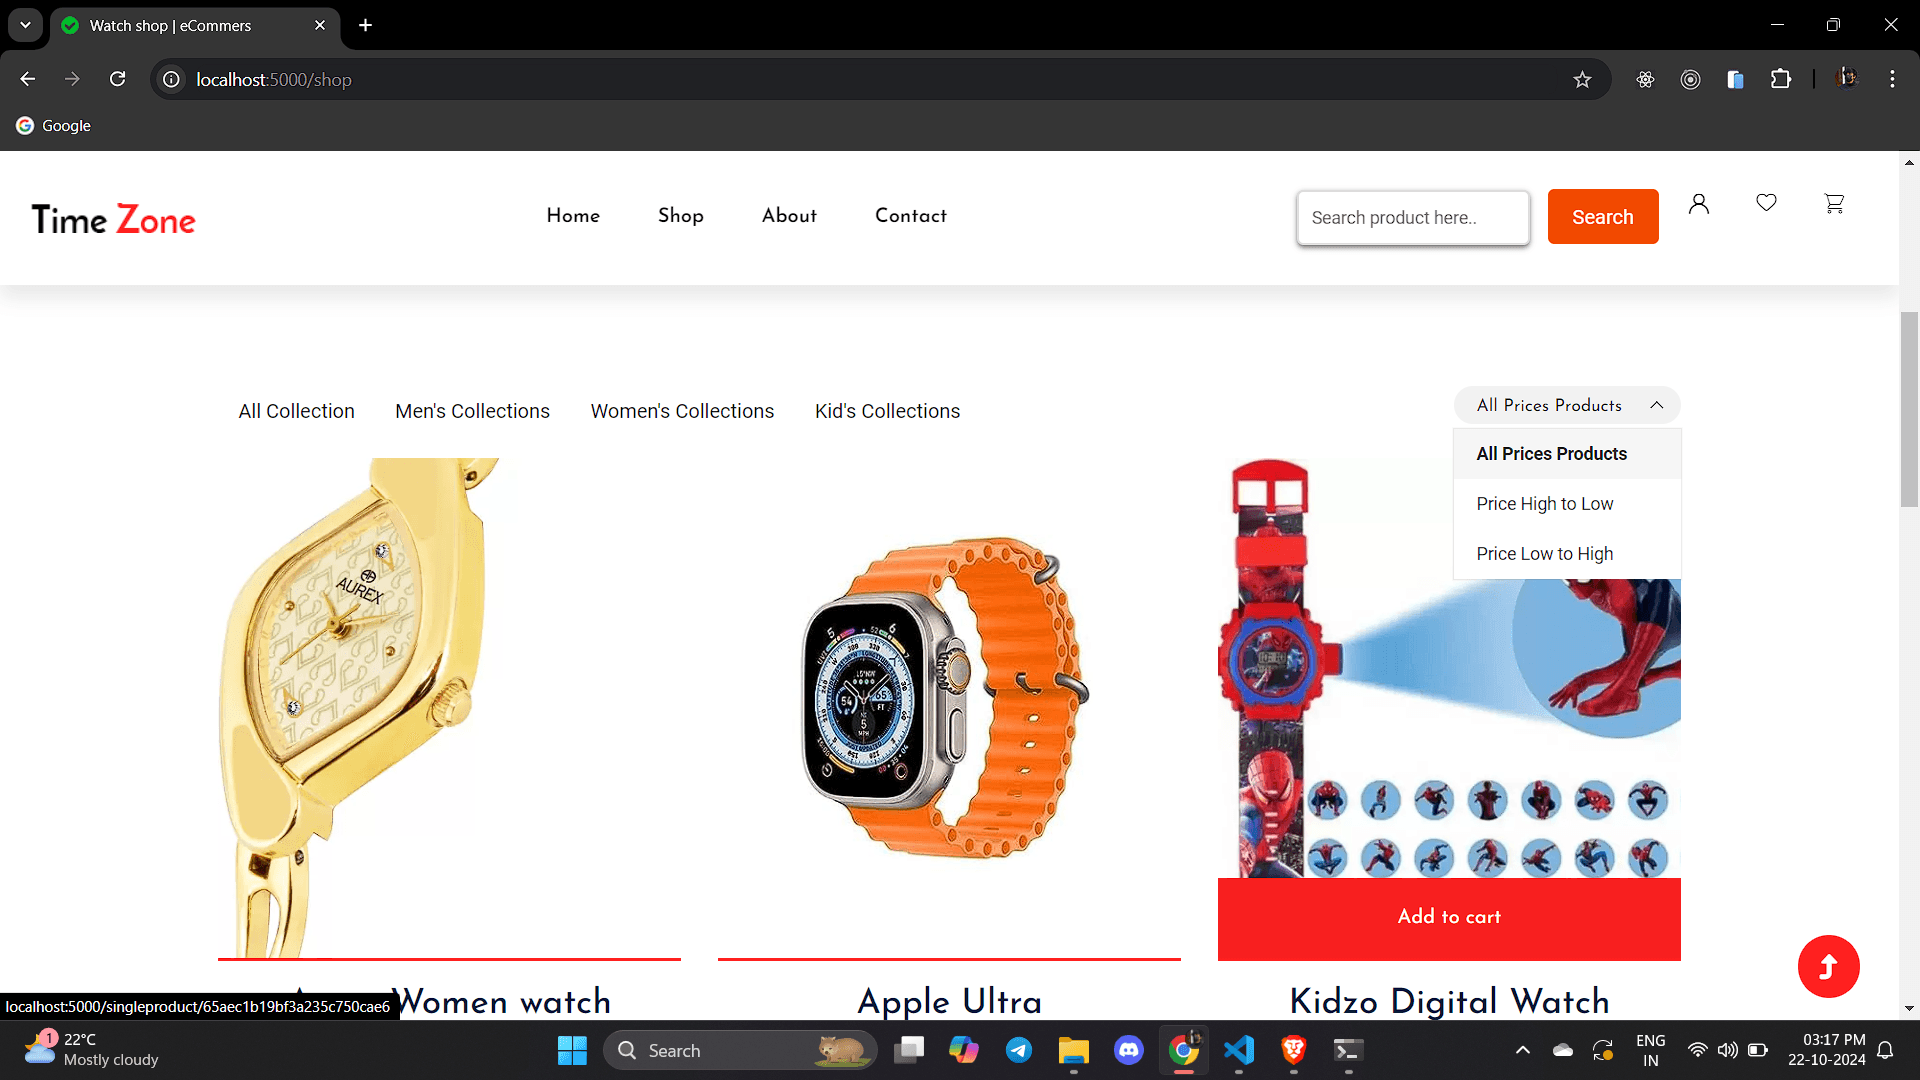Viewport: 1920px width, 1080px height.
Task: Open the notifications bell in the tray
Action: pyautogui.click(x=1885, y=1050)
